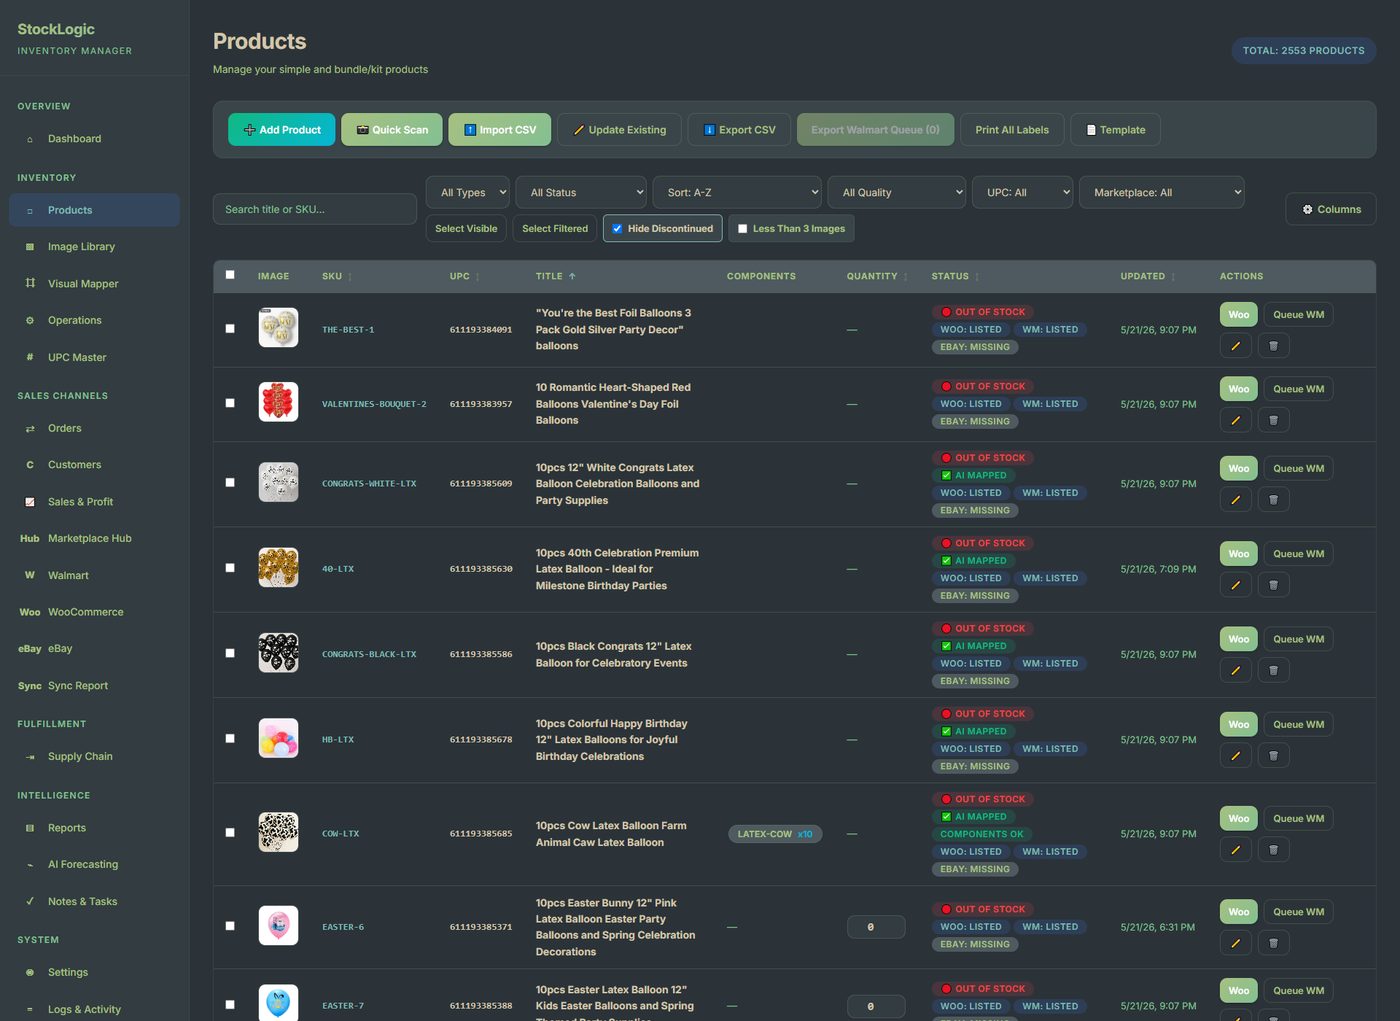
Task: Click Update Existing button
Action: point(619,130)
